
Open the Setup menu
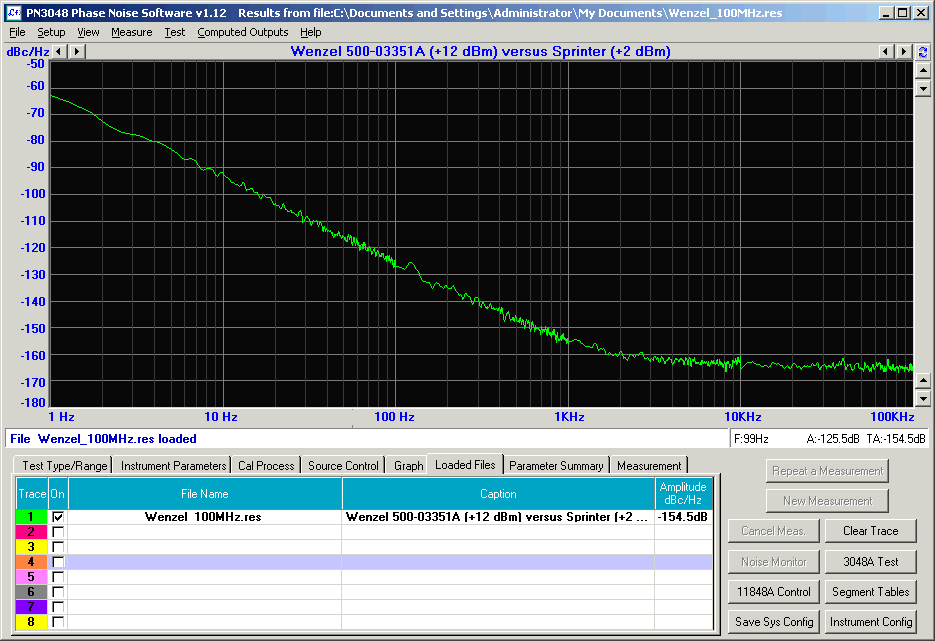pos(51,32)
